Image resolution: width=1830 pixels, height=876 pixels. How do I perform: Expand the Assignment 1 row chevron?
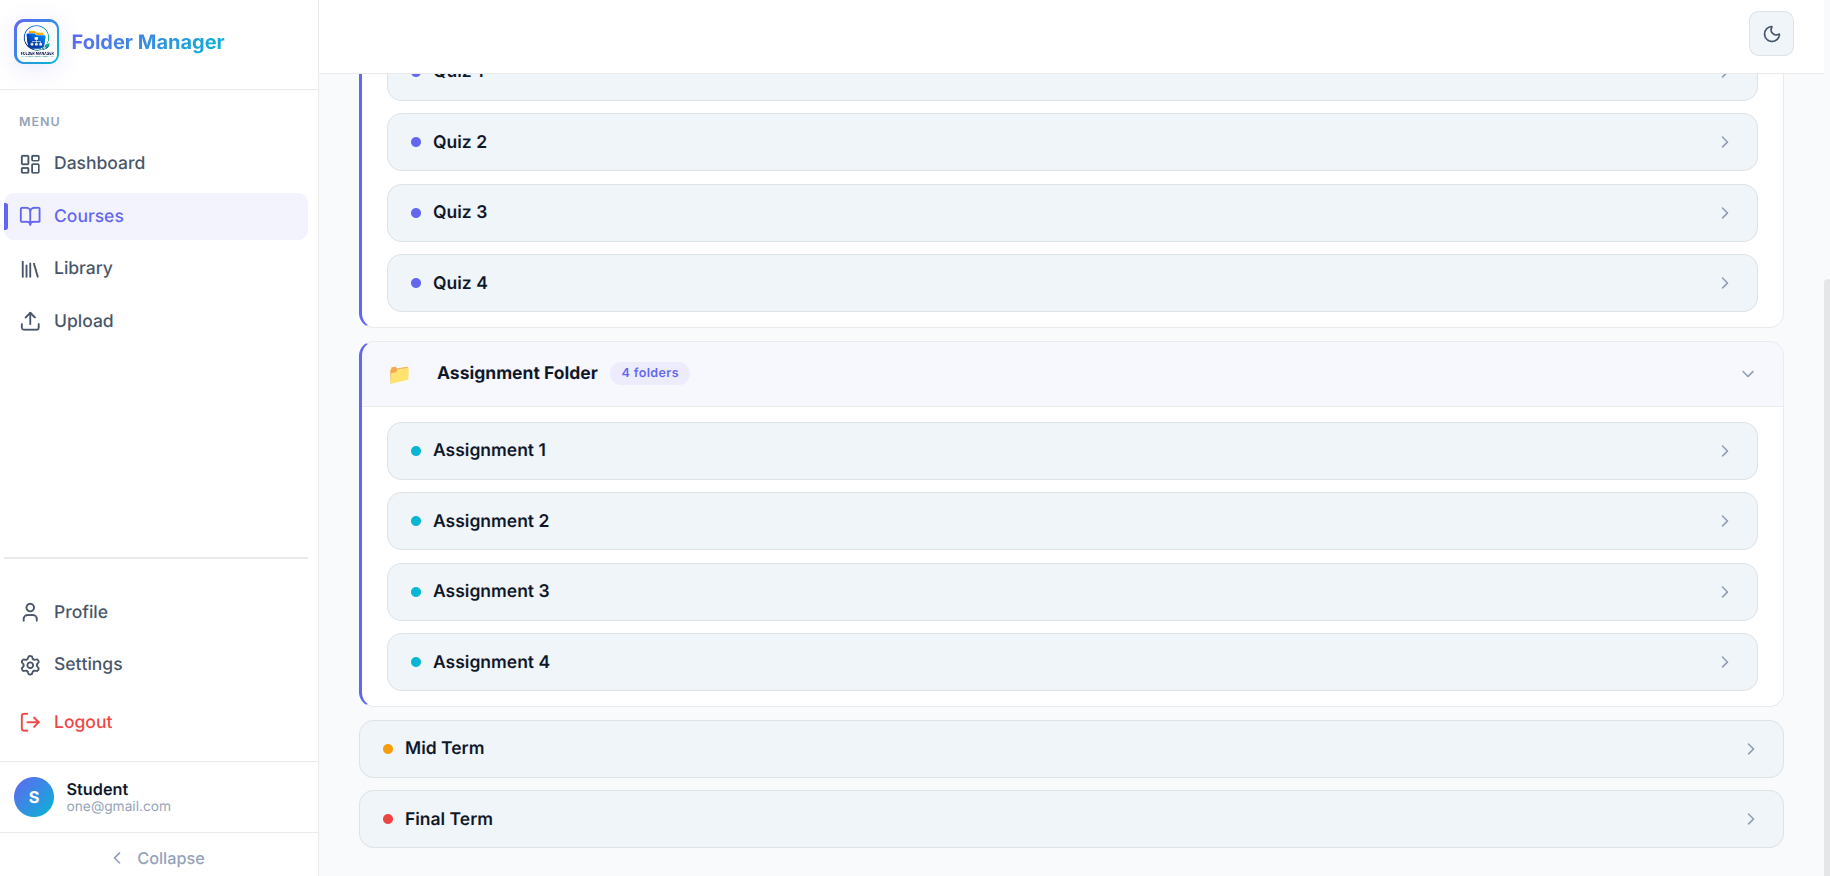1725,451
